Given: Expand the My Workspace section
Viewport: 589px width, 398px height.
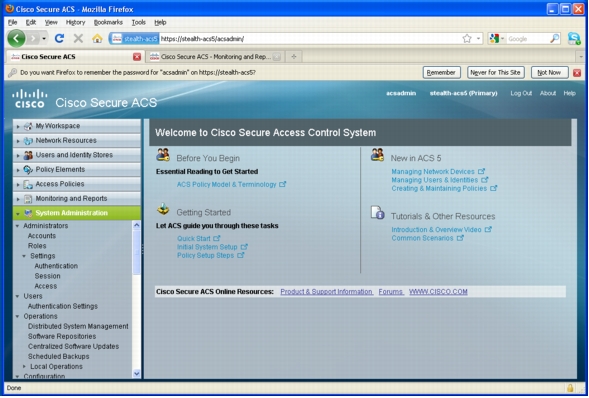Looking at the screenshot, I should 18,127.
